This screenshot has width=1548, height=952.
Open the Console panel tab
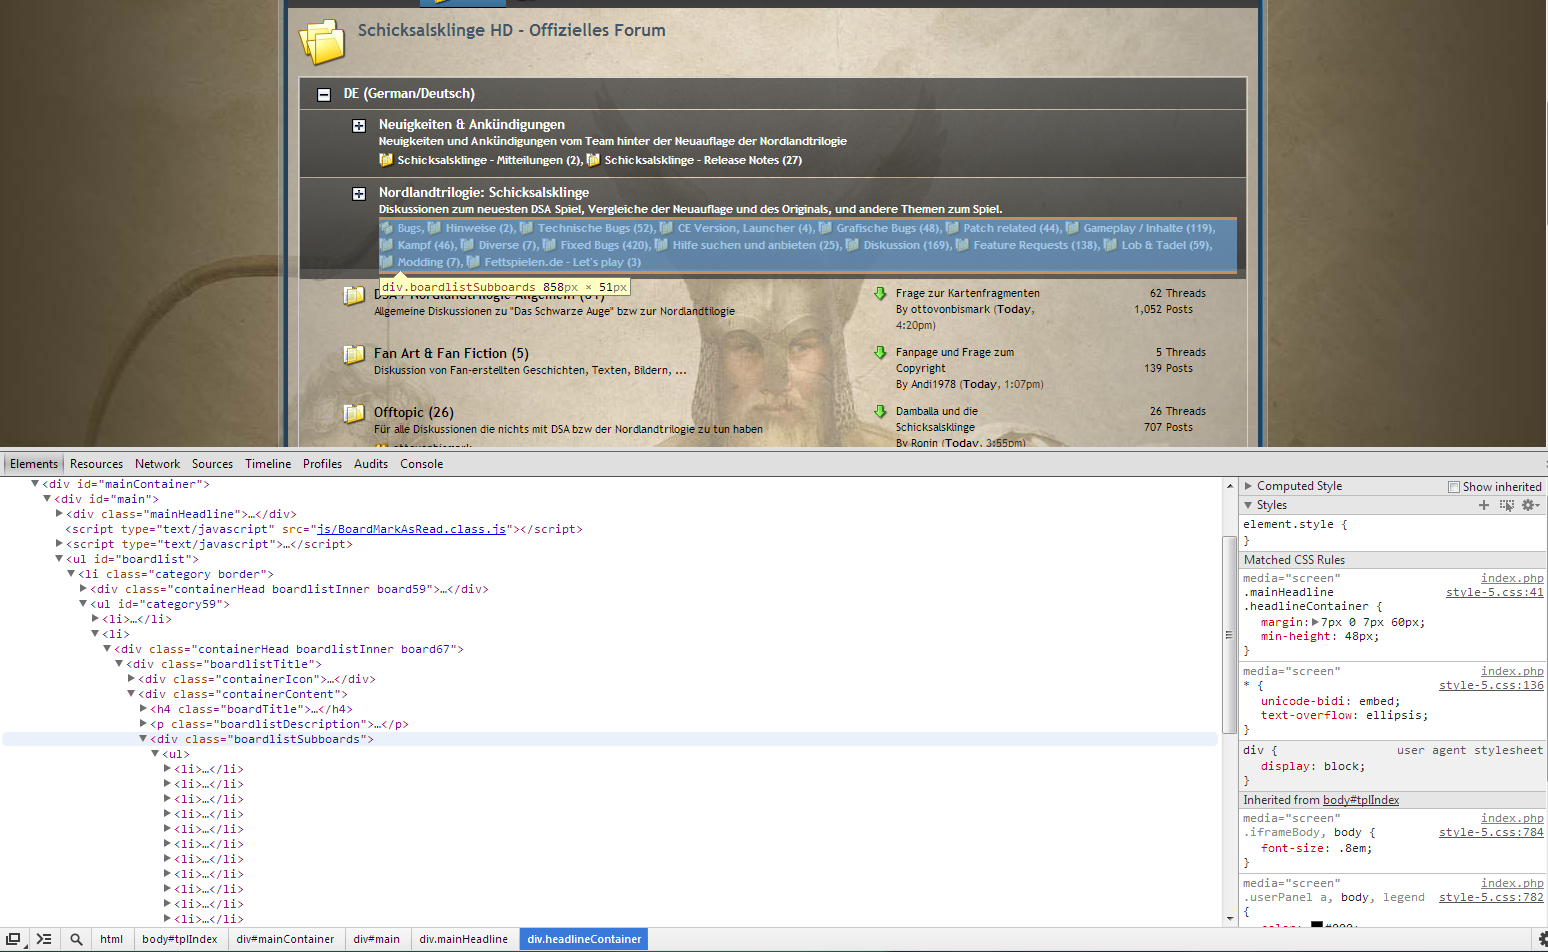(422, 464)
